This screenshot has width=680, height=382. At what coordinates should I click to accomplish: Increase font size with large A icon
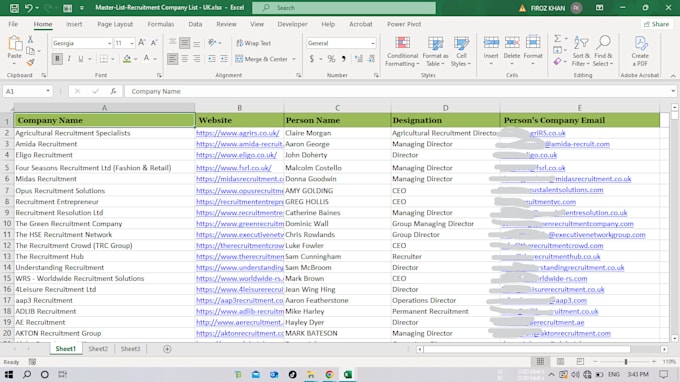tap(142, 43)
